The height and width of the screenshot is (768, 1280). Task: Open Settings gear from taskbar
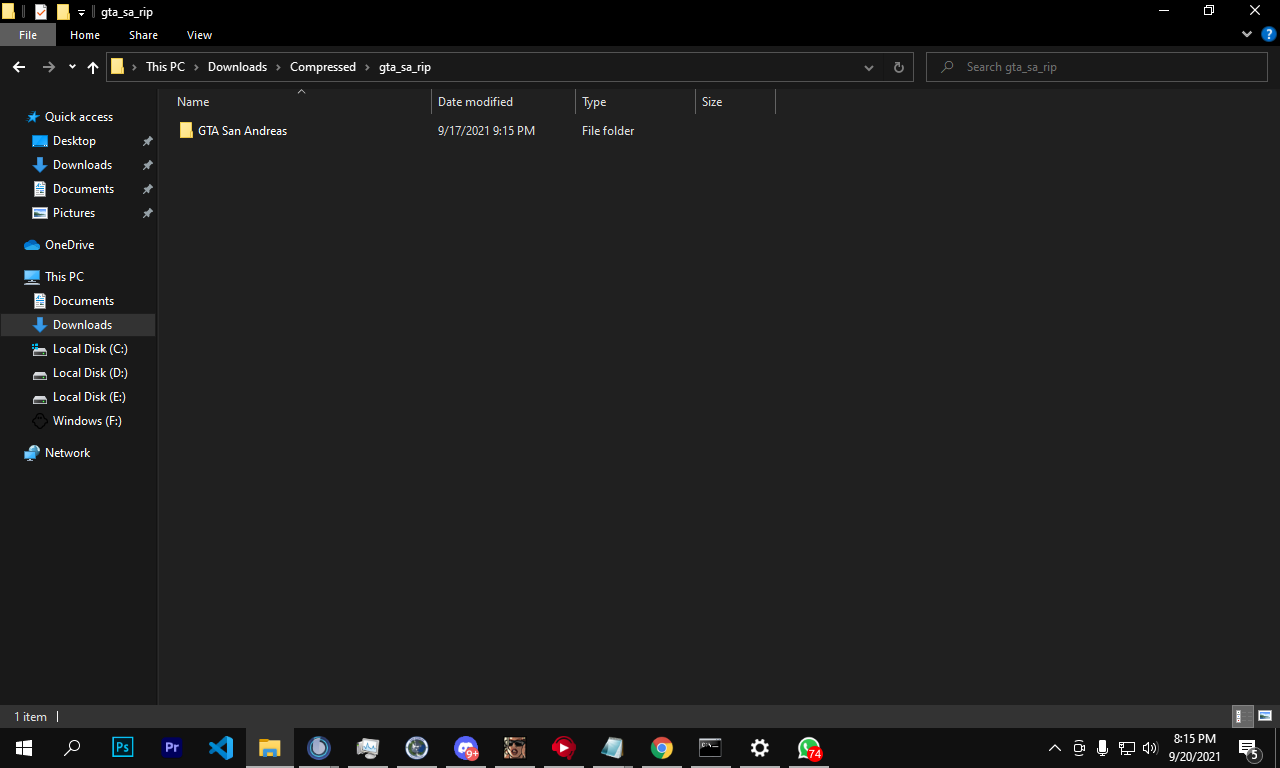[759, 748]
